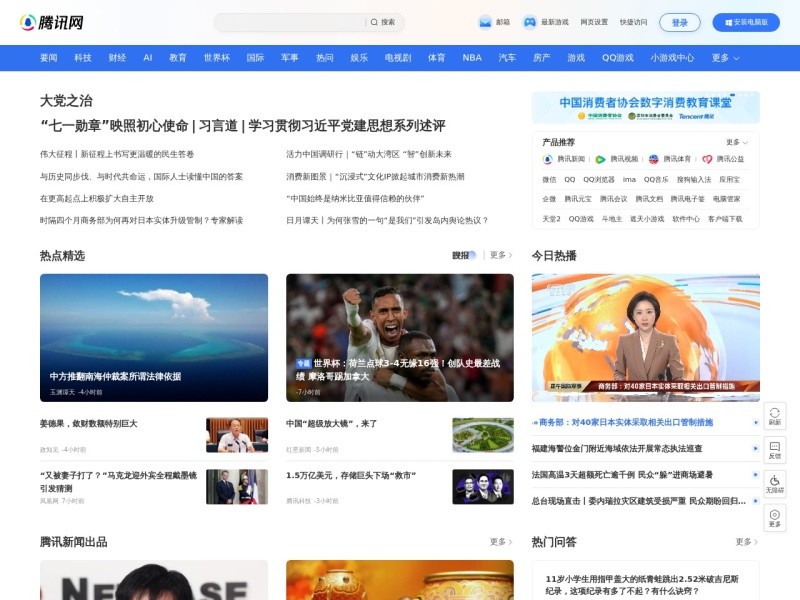
Task: Click the 腾讯体育 product icon
Action: [654, 159]
